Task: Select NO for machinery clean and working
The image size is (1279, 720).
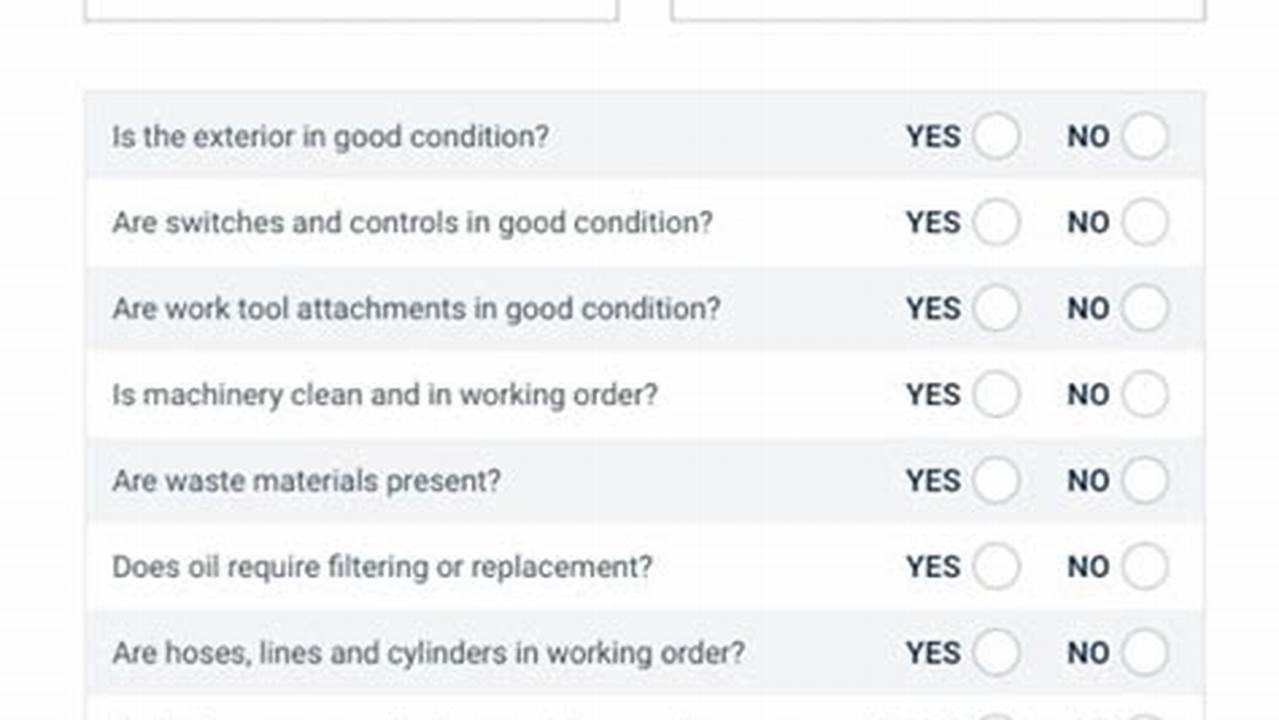Action: point(1145,394)
